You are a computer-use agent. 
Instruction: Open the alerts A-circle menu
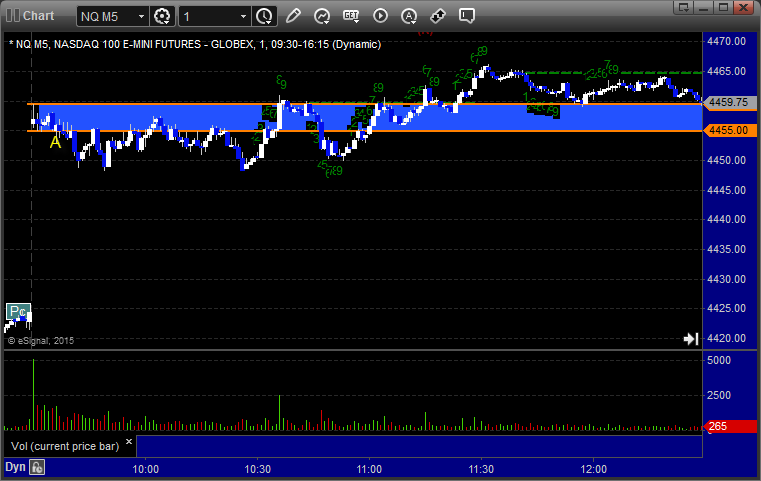coord(409,16)
